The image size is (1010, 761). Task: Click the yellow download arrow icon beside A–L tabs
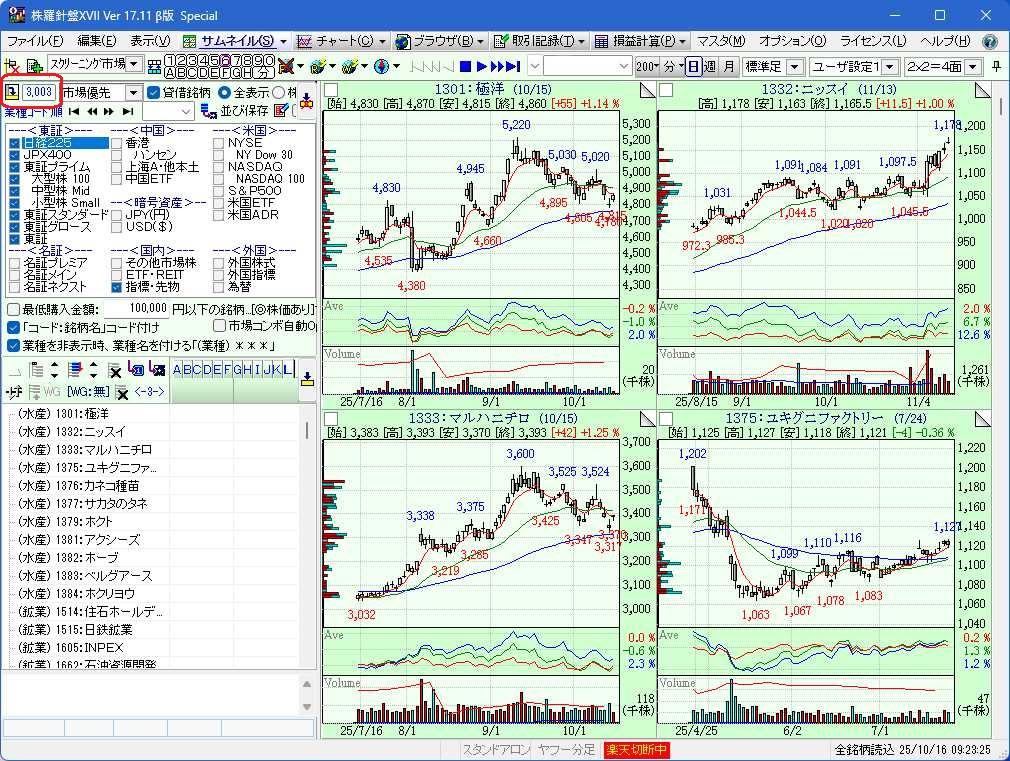pyautogui.click(x=307, y=377)
